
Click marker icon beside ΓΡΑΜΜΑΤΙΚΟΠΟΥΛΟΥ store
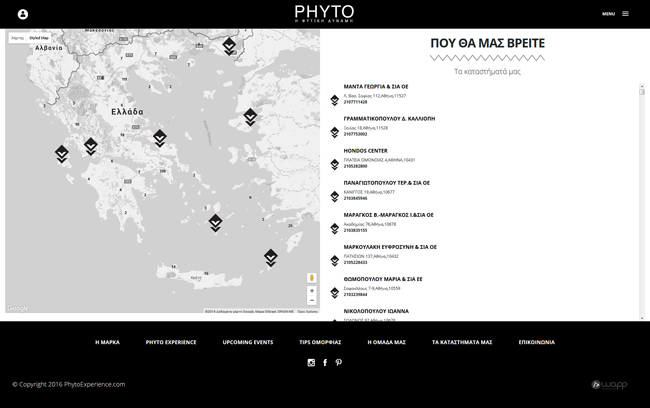(335, 132)
